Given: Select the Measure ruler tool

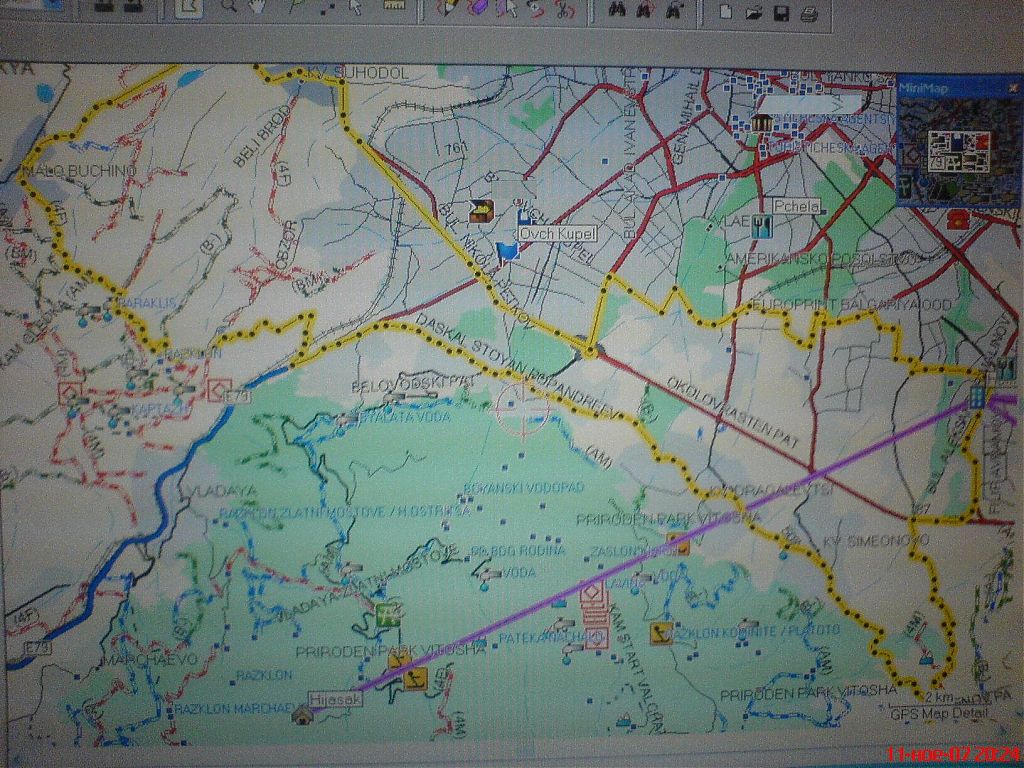Looking at the screenshot, I should tap(394, 6).
